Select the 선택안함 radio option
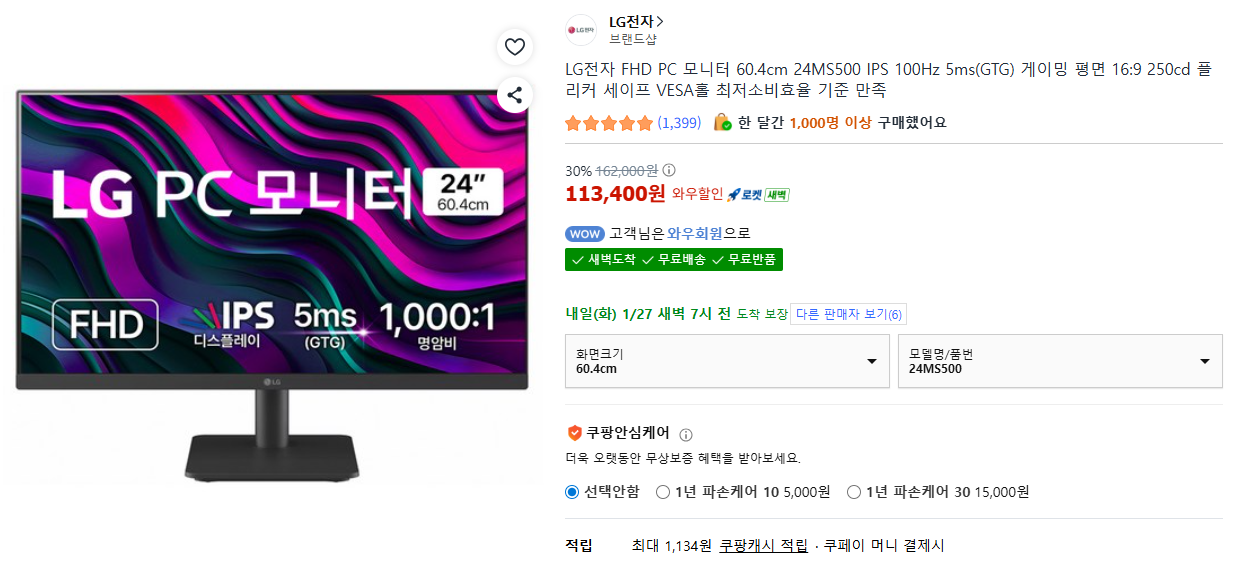1239x570 pixels. 572,492
